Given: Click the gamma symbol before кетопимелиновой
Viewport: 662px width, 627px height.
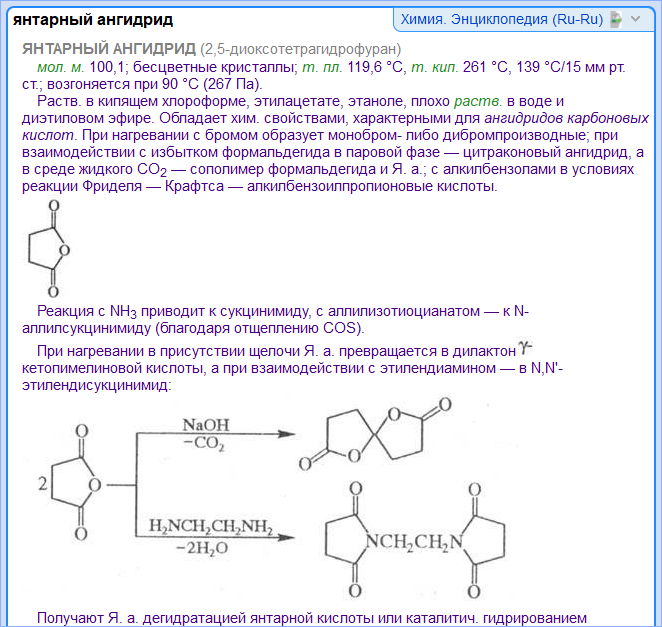Looking at the screenshot, I should (525, 348).
